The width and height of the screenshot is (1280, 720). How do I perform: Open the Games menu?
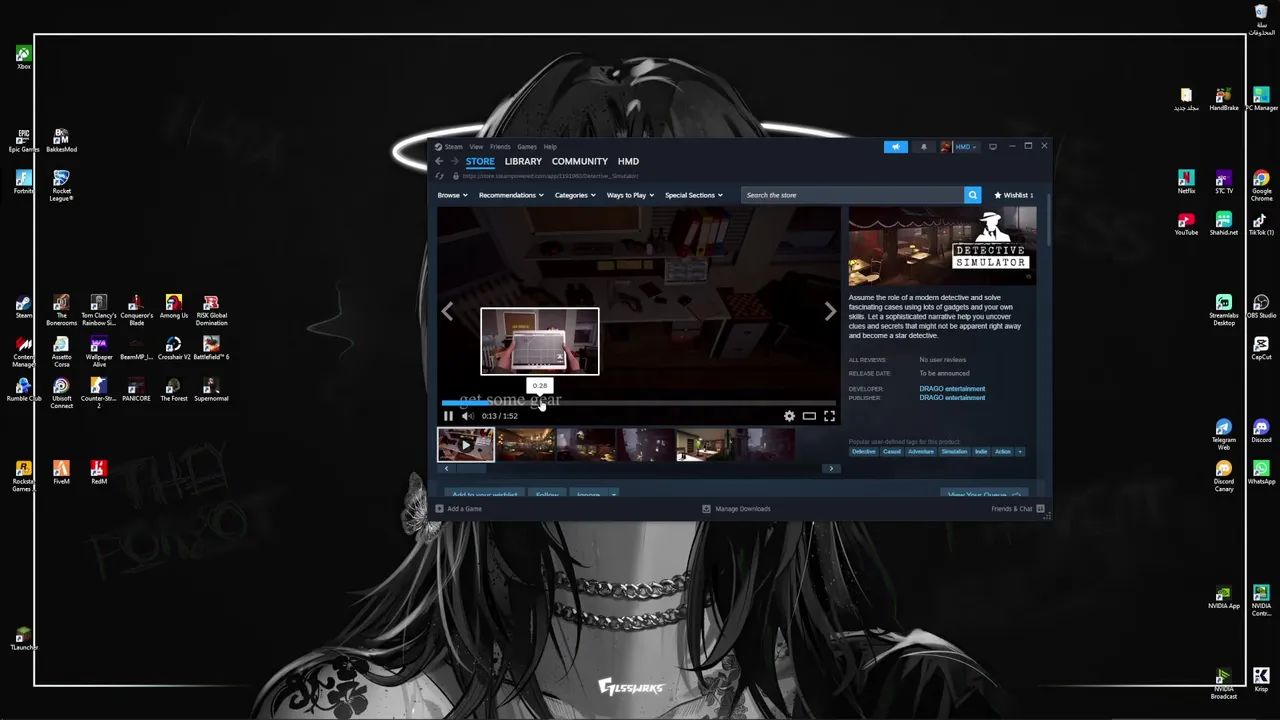(x=527, y=147)
